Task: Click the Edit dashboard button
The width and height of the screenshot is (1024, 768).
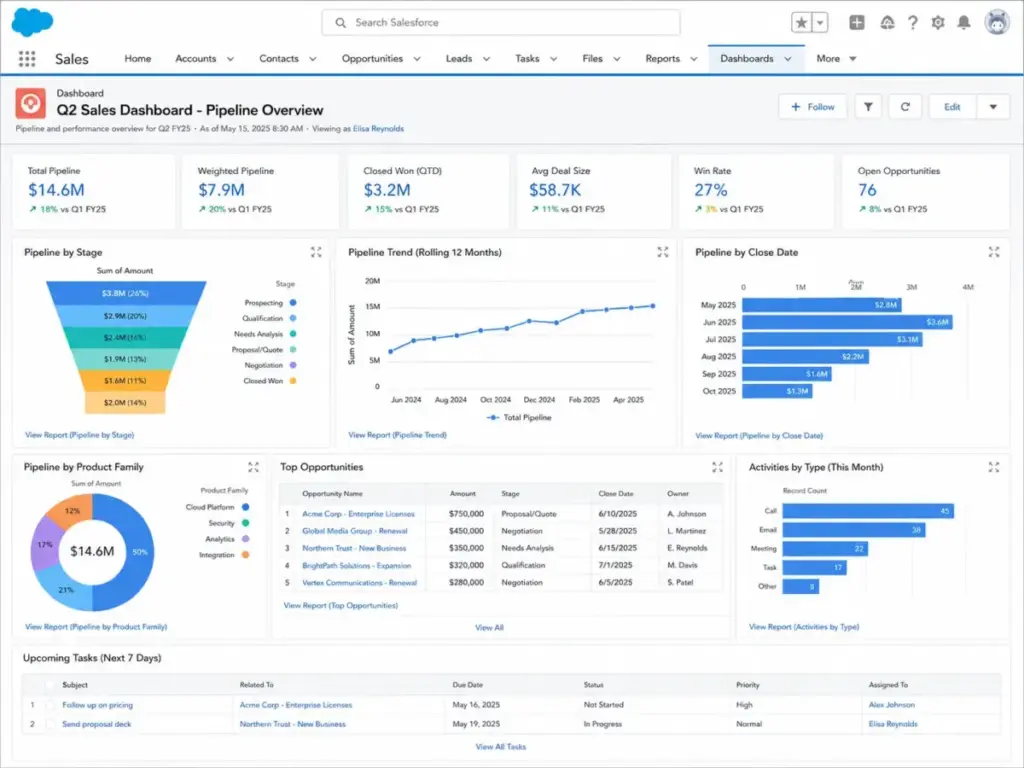Action: click(x=952, y=106)
